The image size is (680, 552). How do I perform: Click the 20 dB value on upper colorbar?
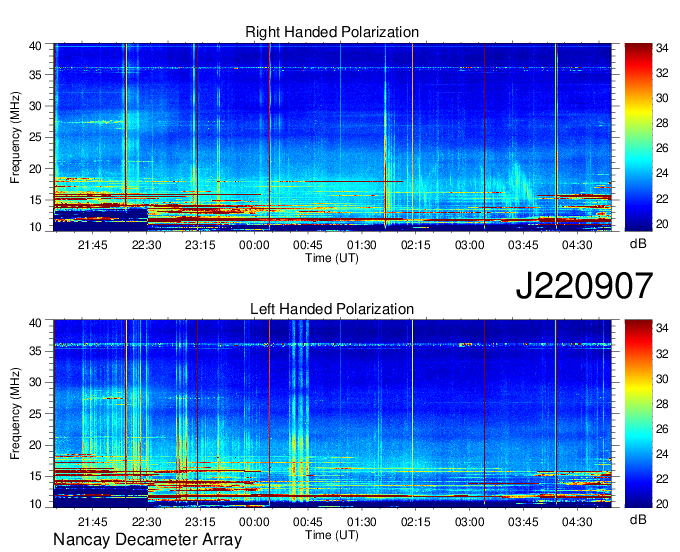(662, 224)
